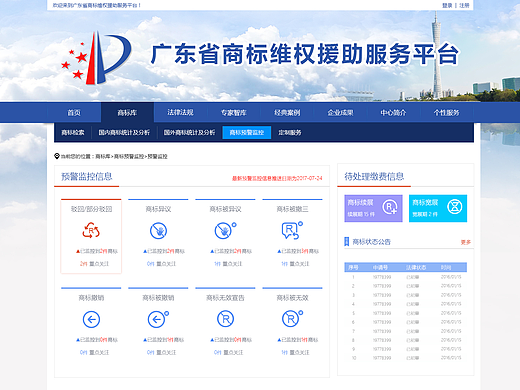Click the red 驳回/部分驳回 recycle icon
Viewport: 520px width, 390px height.
[x=91, y=230]
